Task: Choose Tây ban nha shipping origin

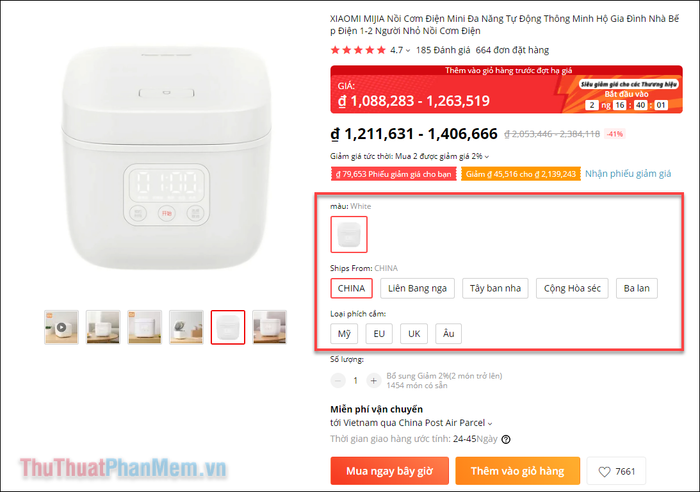Action: click(x=495, y=288)
